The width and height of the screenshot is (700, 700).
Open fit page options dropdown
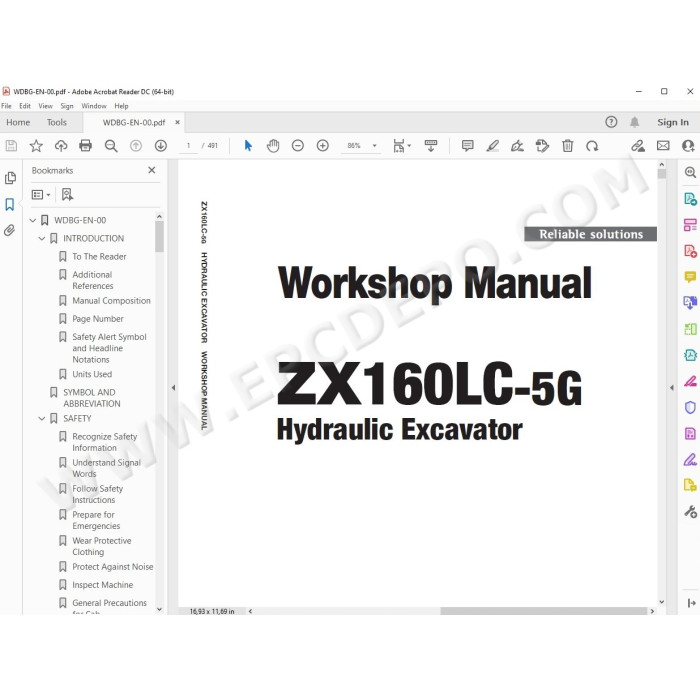pos(401,146)
